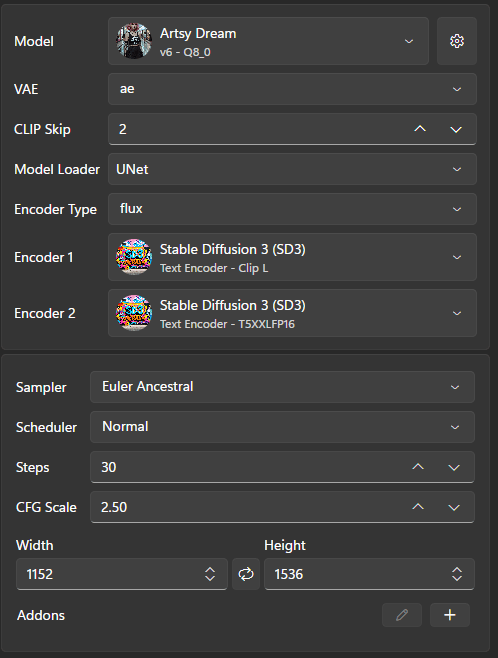Select the Euler Ancestral sampler dropdown
Viewport: 498px width, 658px height.
(282, 387)
